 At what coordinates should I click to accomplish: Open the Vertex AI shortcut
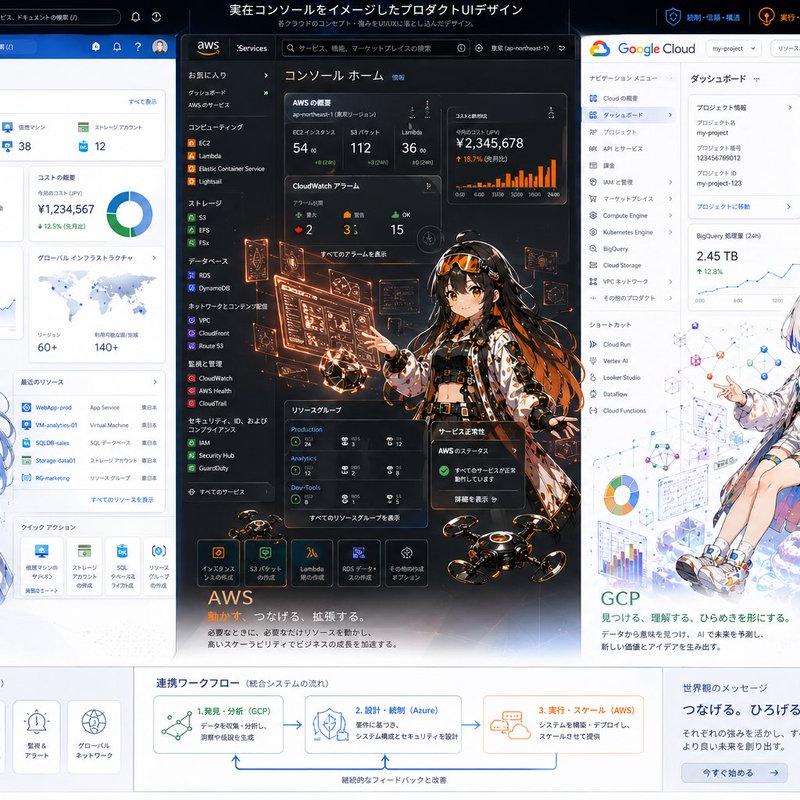click(x=615, y=361)
